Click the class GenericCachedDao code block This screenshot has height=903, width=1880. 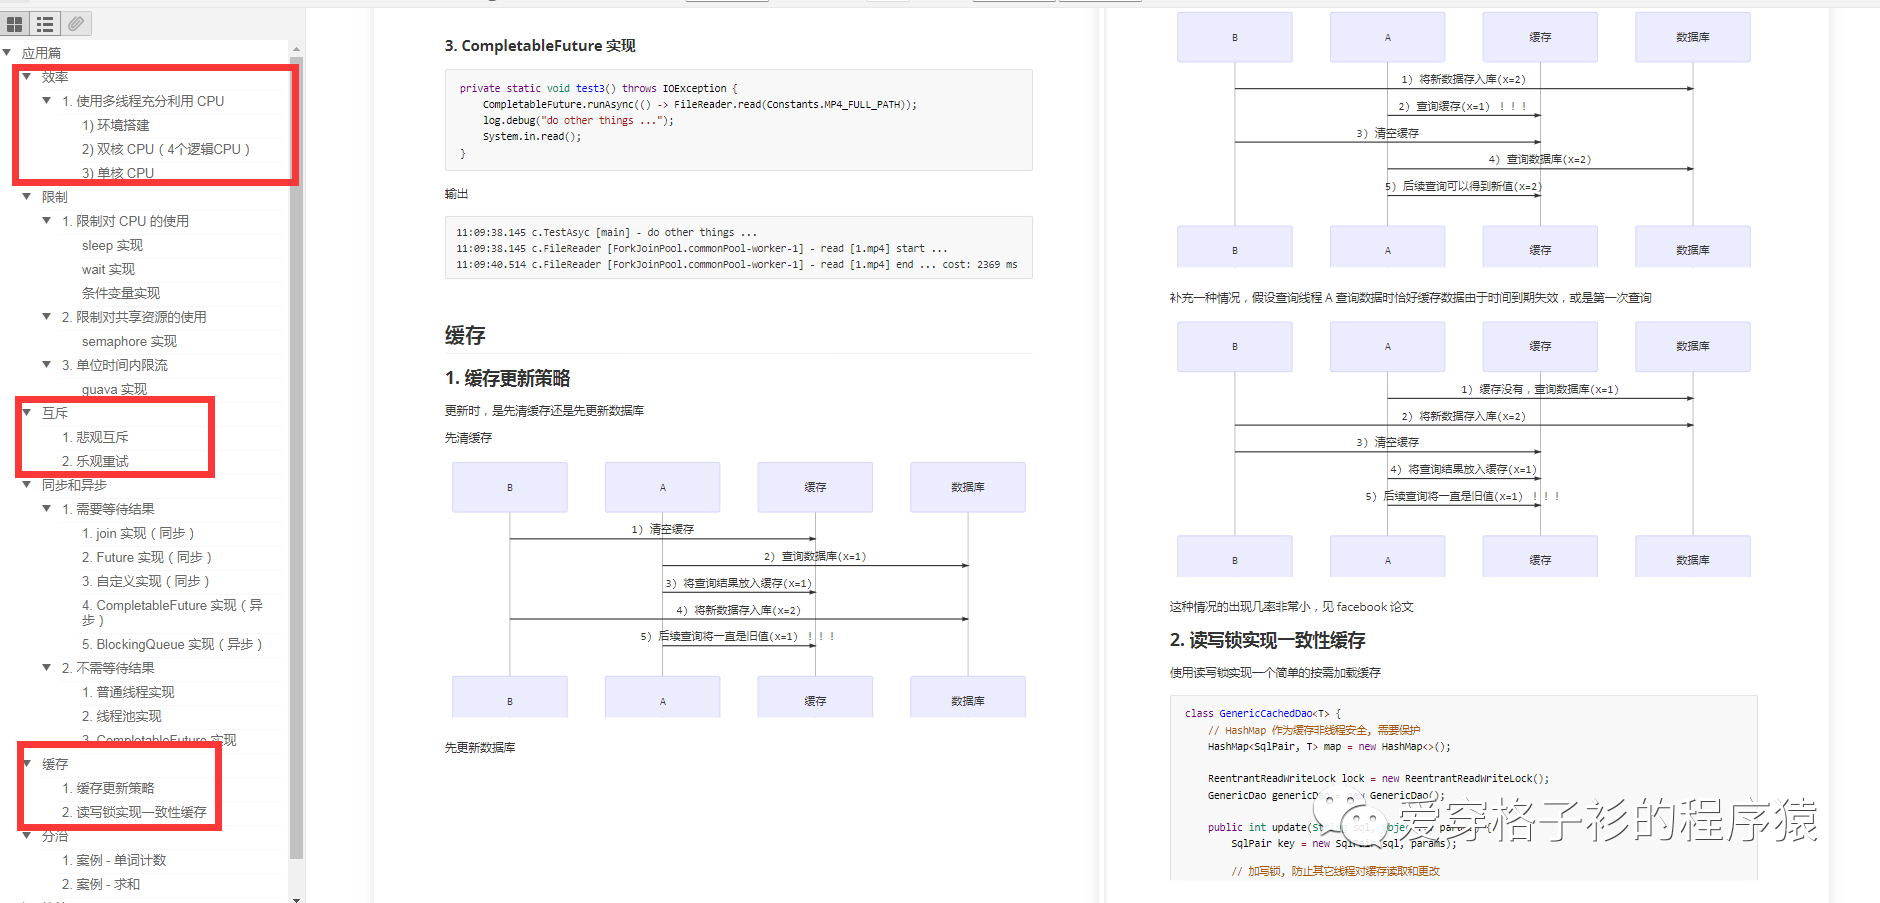[1463, 788]
